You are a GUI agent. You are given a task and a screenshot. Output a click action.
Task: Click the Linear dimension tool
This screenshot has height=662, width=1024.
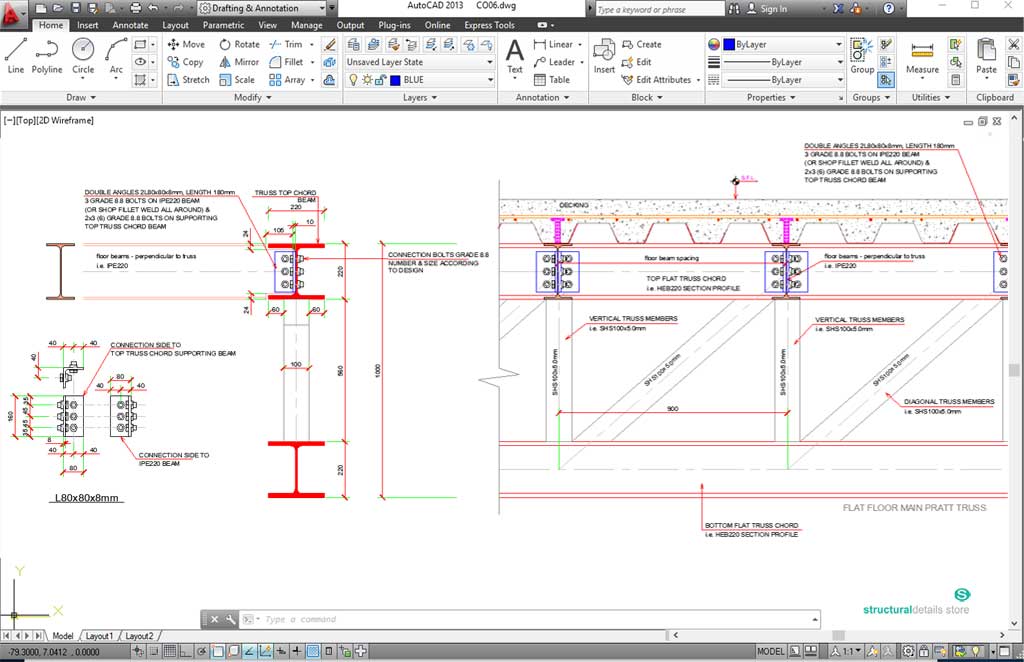(x=553, y=44)
